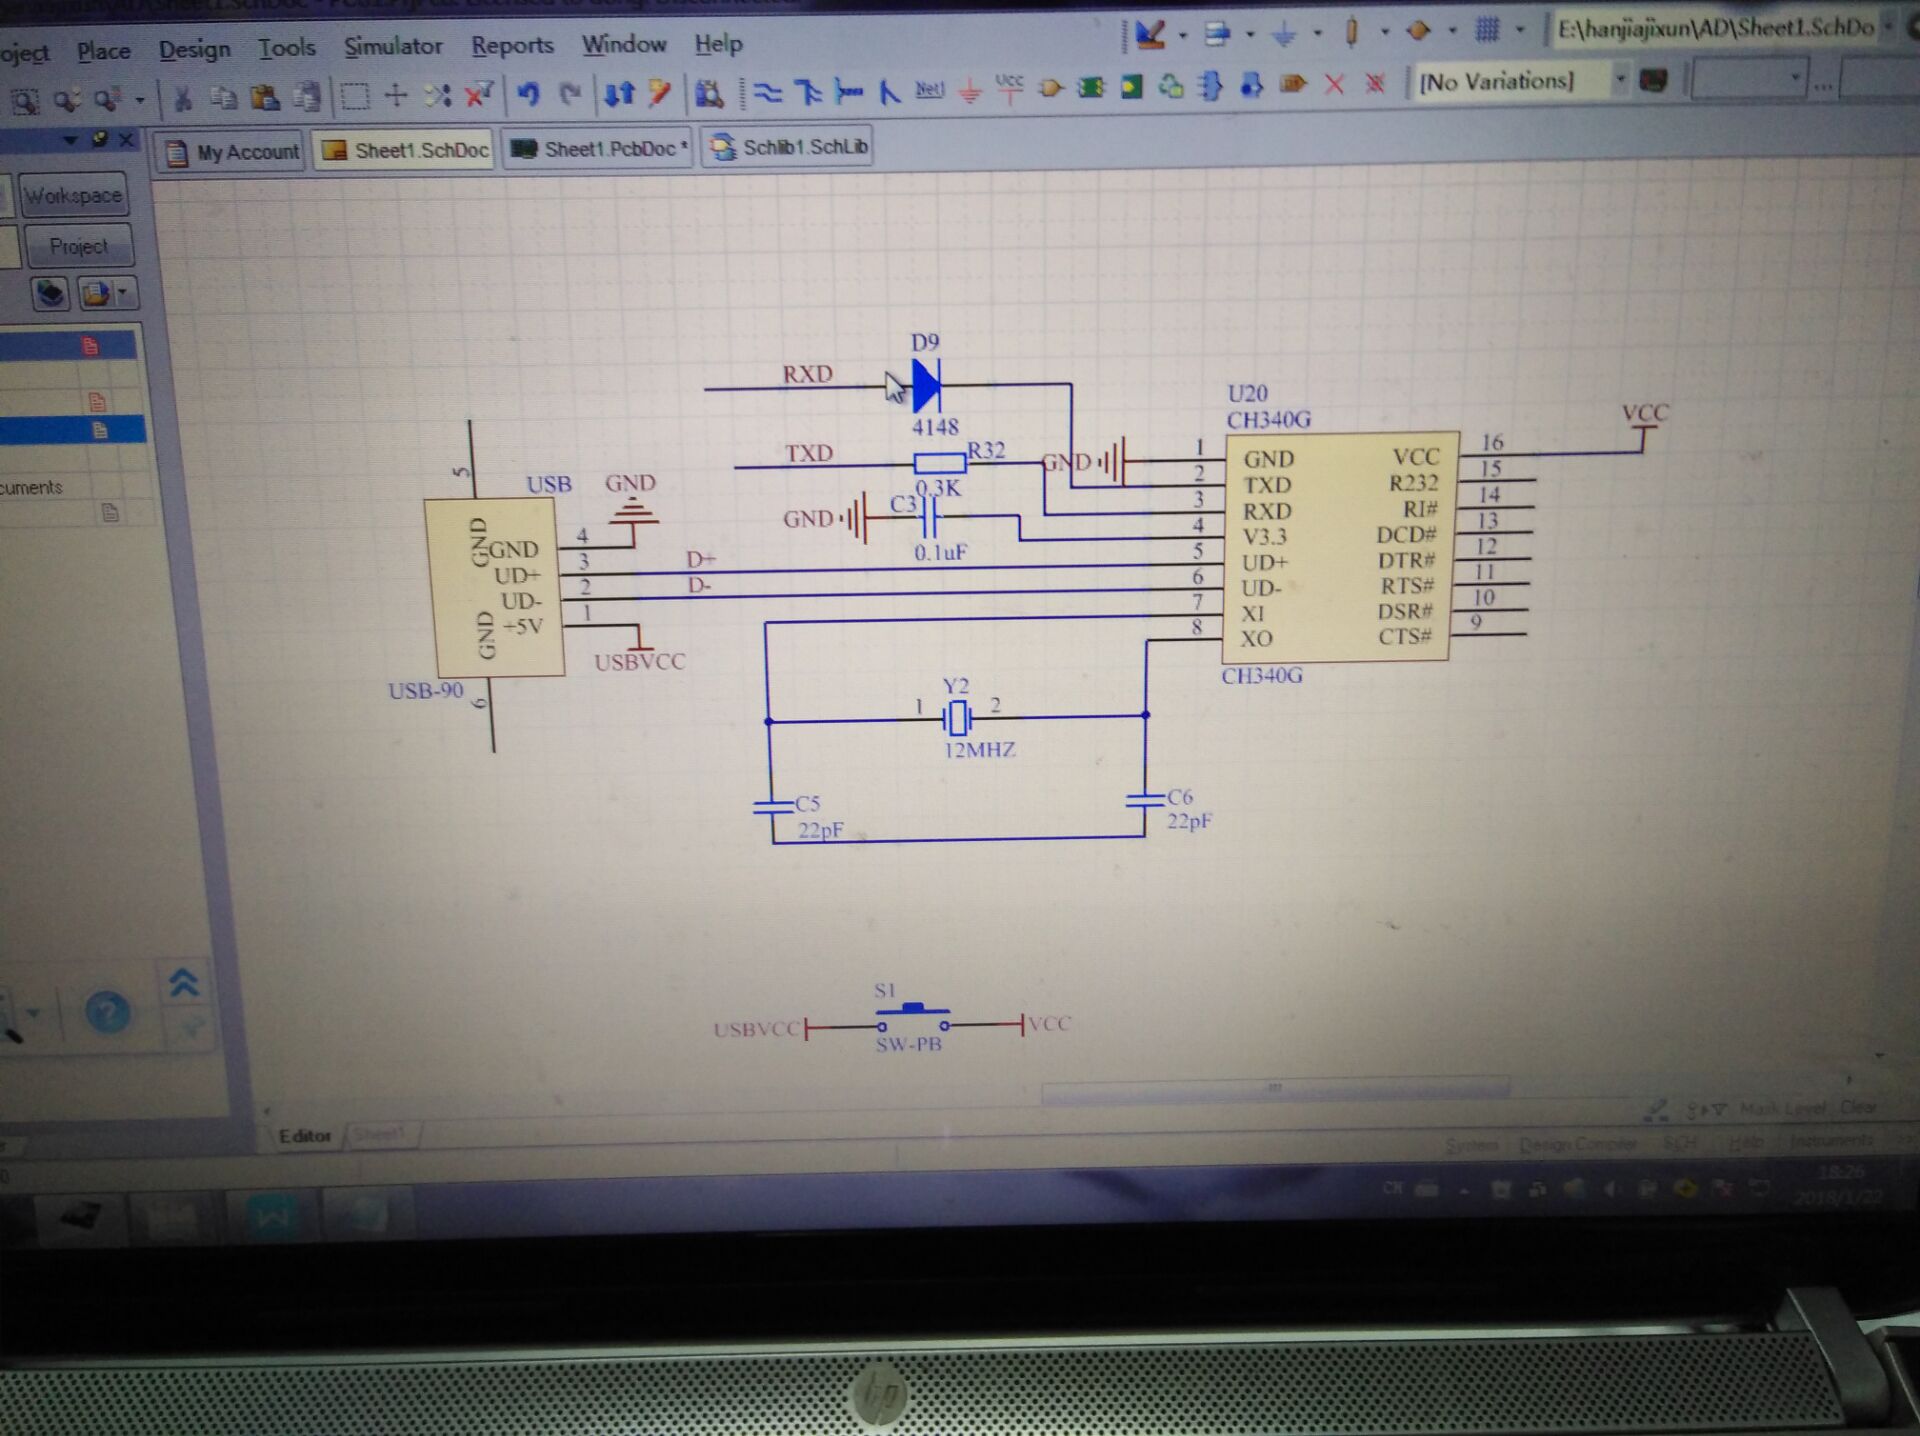Expand the grid settings dropdown arrow
Viewport: 1920px width, 1436px height.
(1520, 31)
